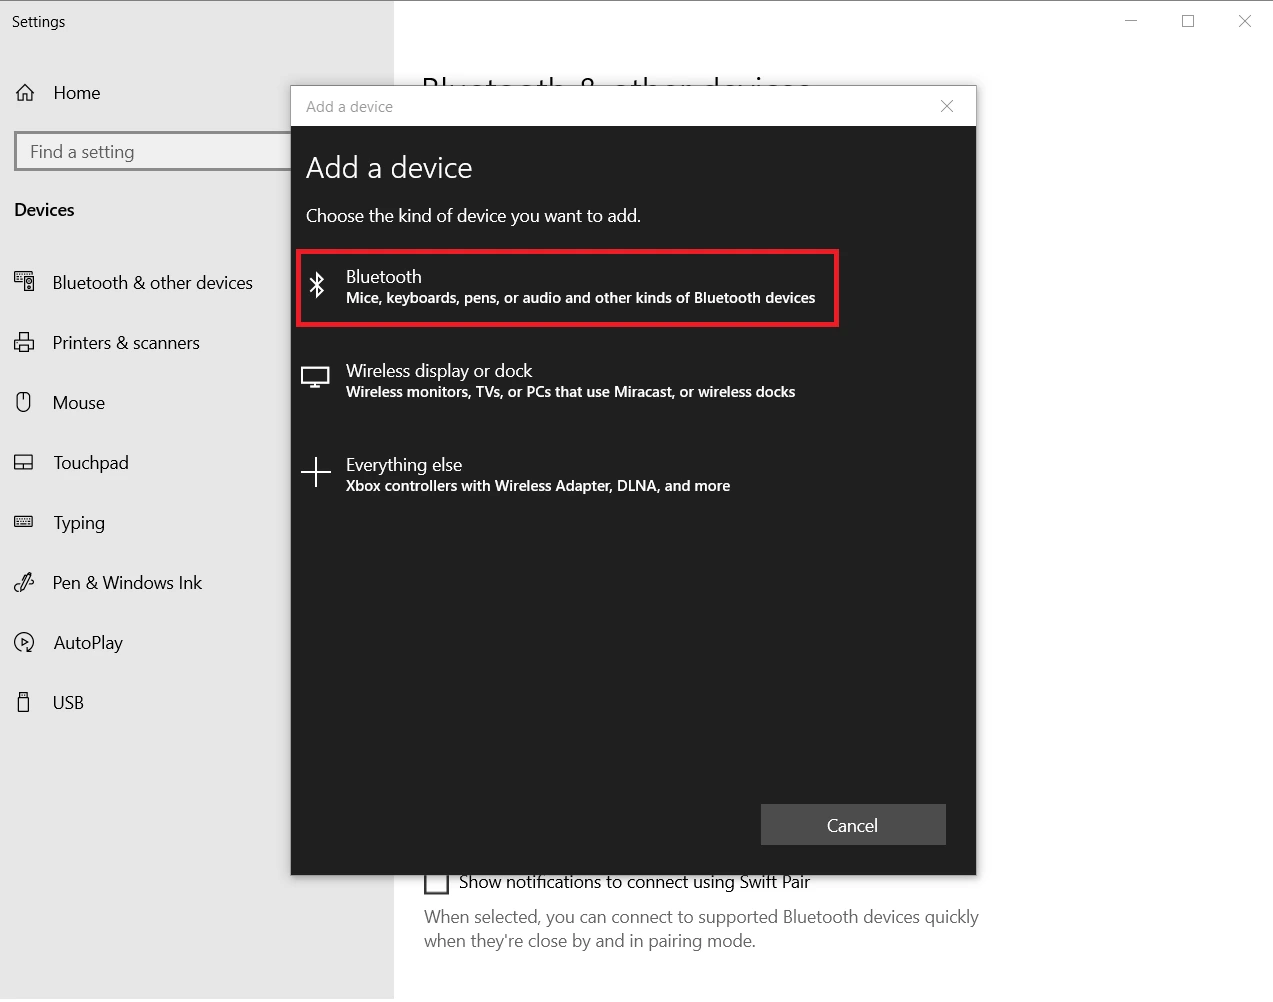The image size is (1273, 1002).
Task: Click the Swift Pair notifications label text
Action: (634, 883)
